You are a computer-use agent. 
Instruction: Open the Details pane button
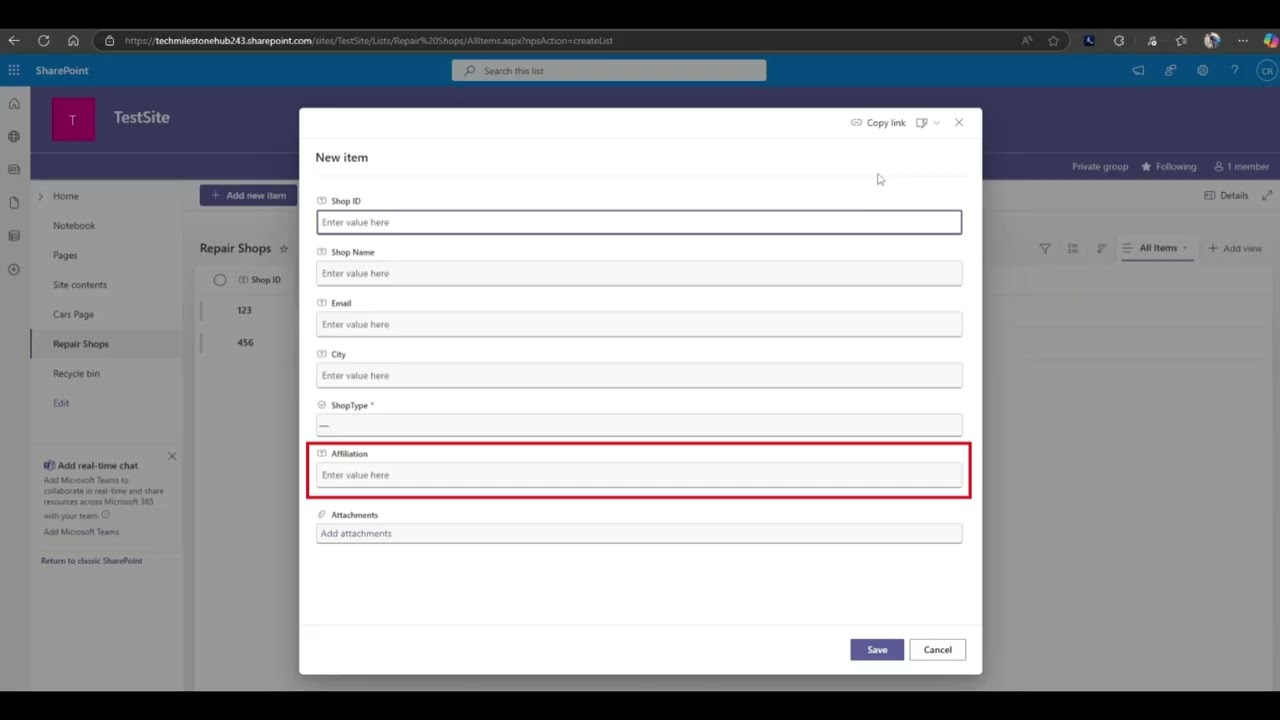coord(1226,196)
